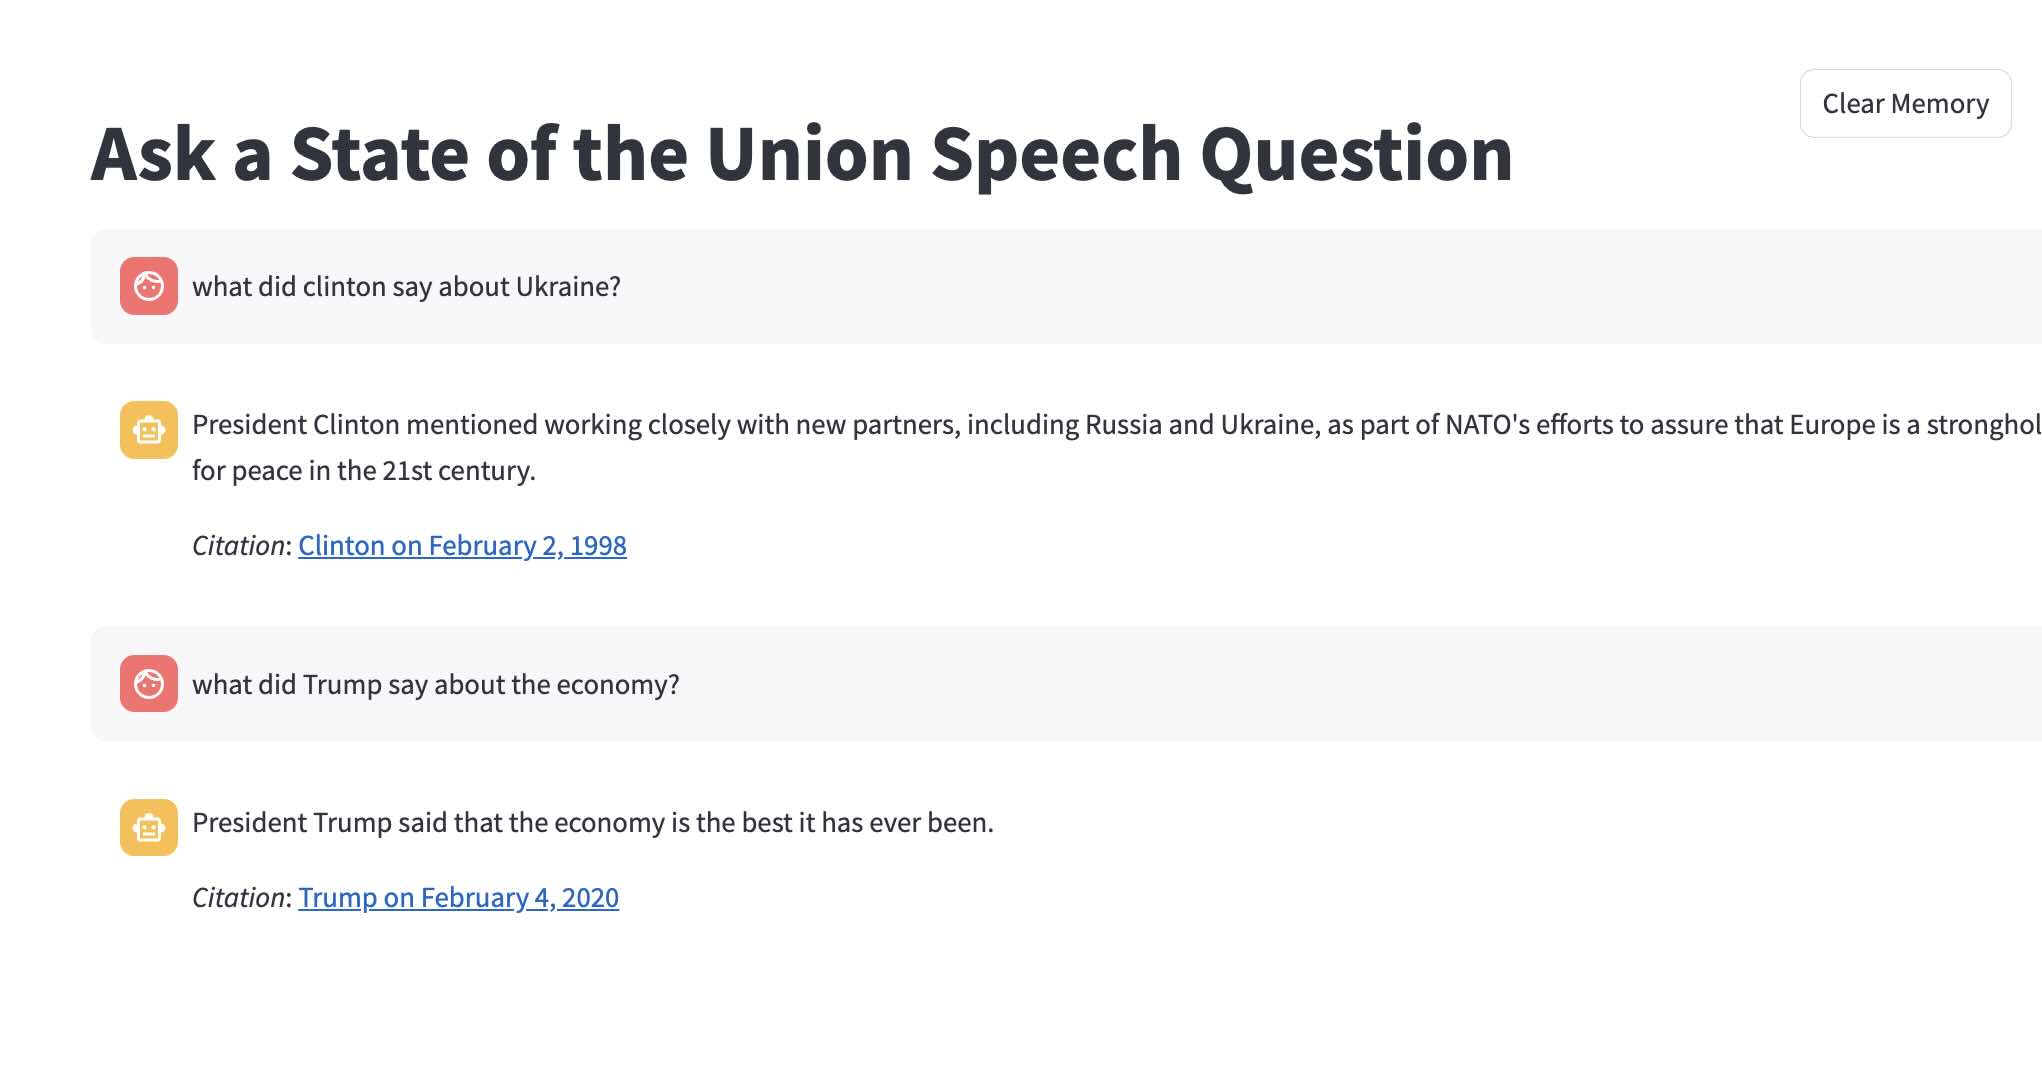The image size is (2042, 1082).
Task: Open the Trump on February 4, 2020 citation
Action: [x=458, y=898]
